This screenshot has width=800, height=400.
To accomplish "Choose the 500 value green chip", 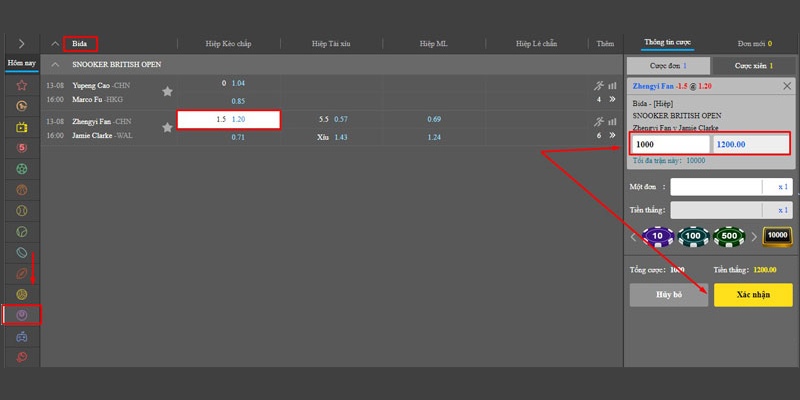I will tap(730, 237).
